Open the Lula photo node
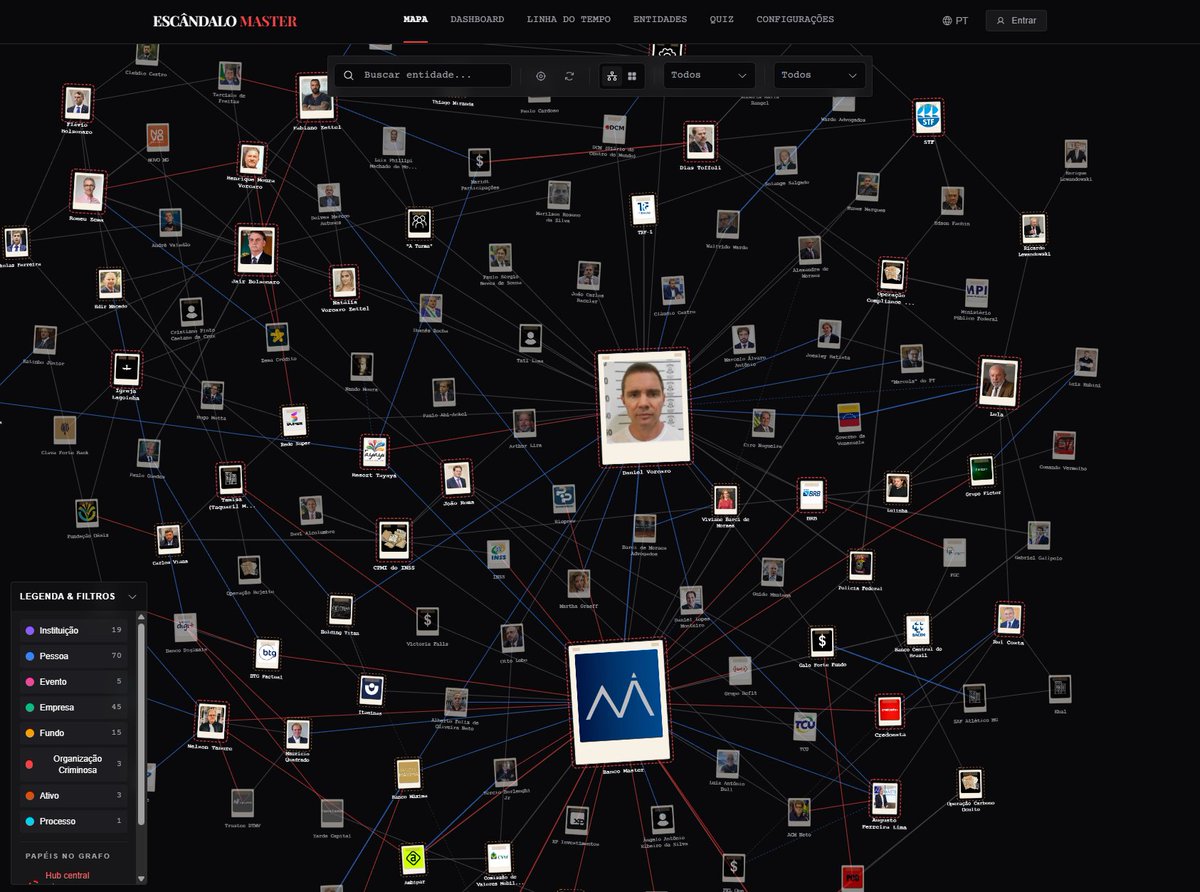Screen dimensions: 1200x892 pyautogui.click(x=998, y=383)
